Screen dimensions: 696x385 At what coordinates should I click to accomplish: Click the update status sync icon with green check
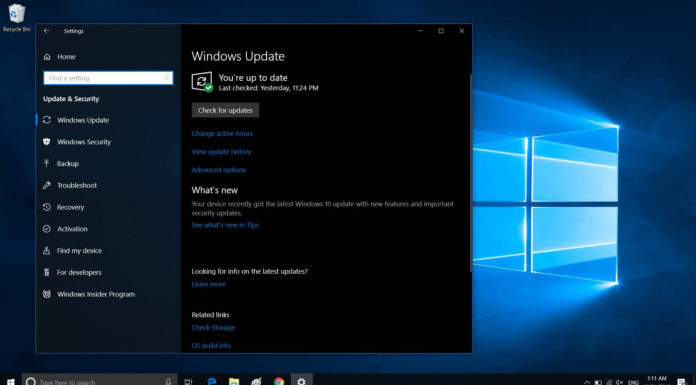pyautogui.click(x=202, y=82)
